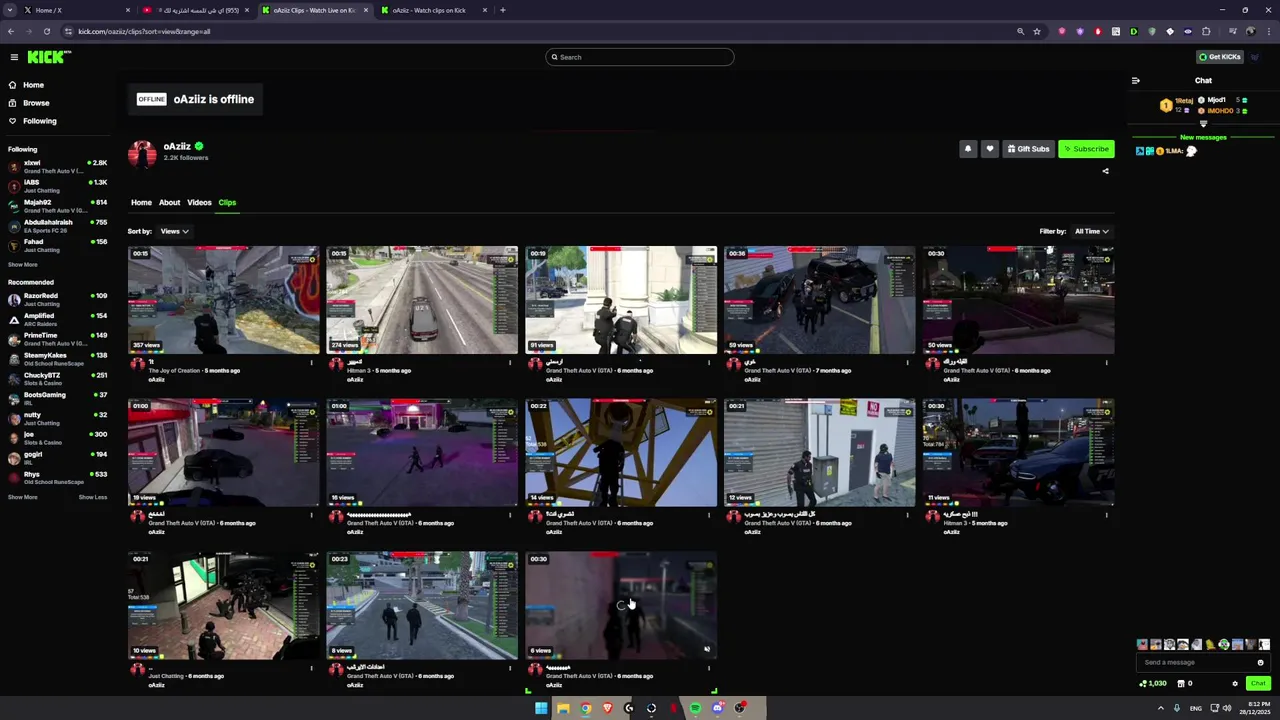Open the crane clip with 14 views
The image size is (1280, 720).
621,453
